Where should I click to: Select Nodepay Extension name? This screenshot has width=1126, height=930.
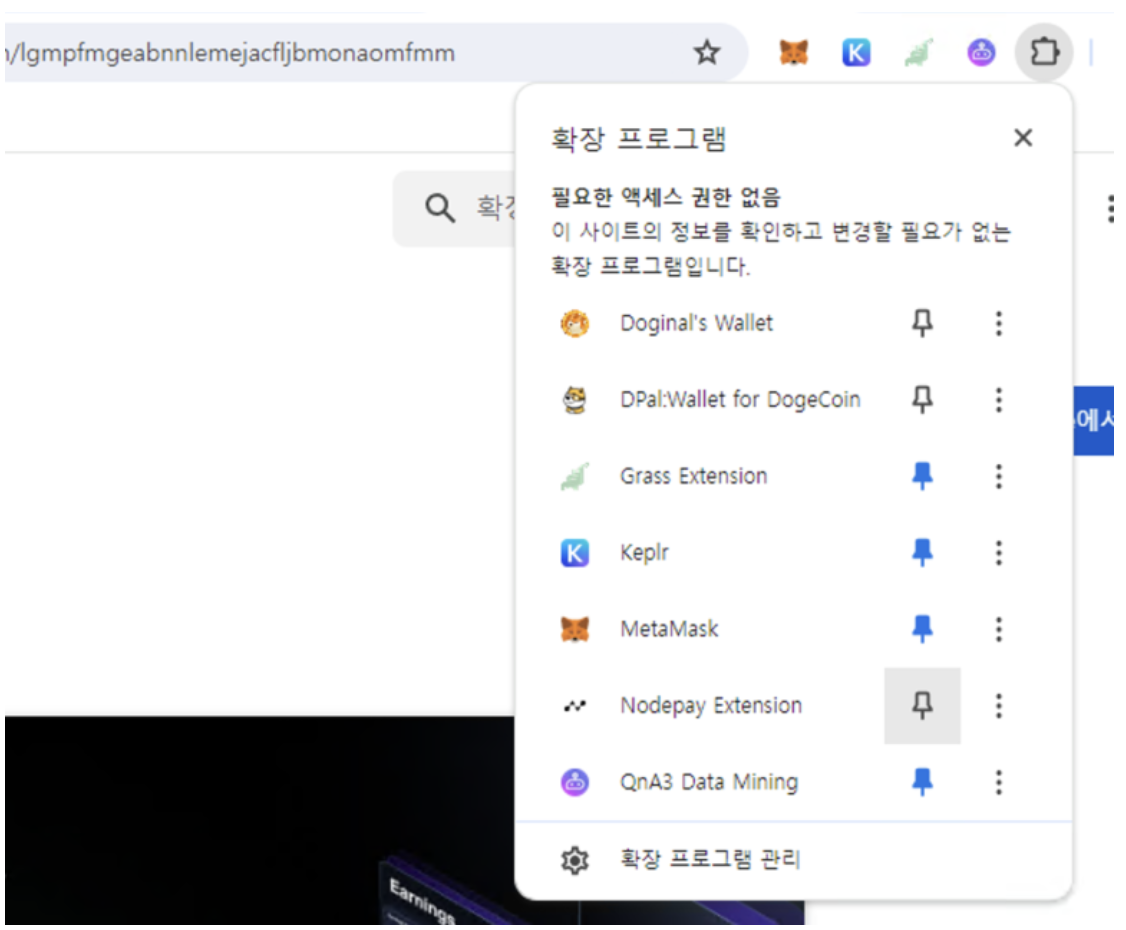(x=711, y=706)
